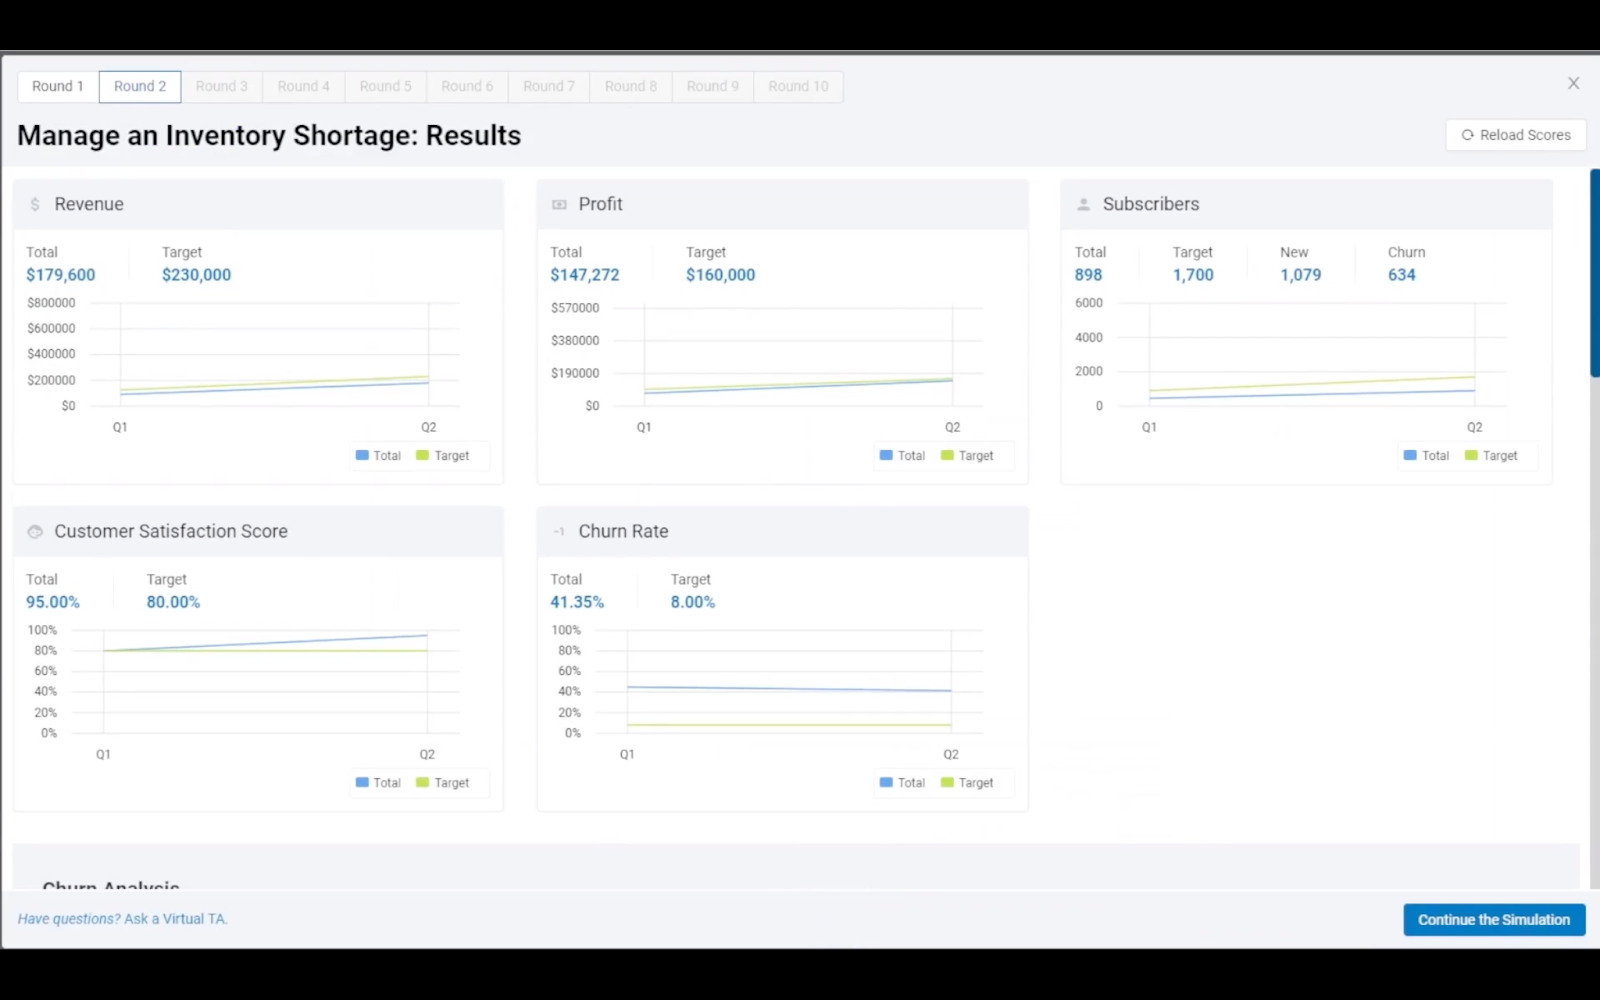Click the $800000 axis label in Revenue chart
Viewport: 1600px width, 1000px height.
(51, 303)
